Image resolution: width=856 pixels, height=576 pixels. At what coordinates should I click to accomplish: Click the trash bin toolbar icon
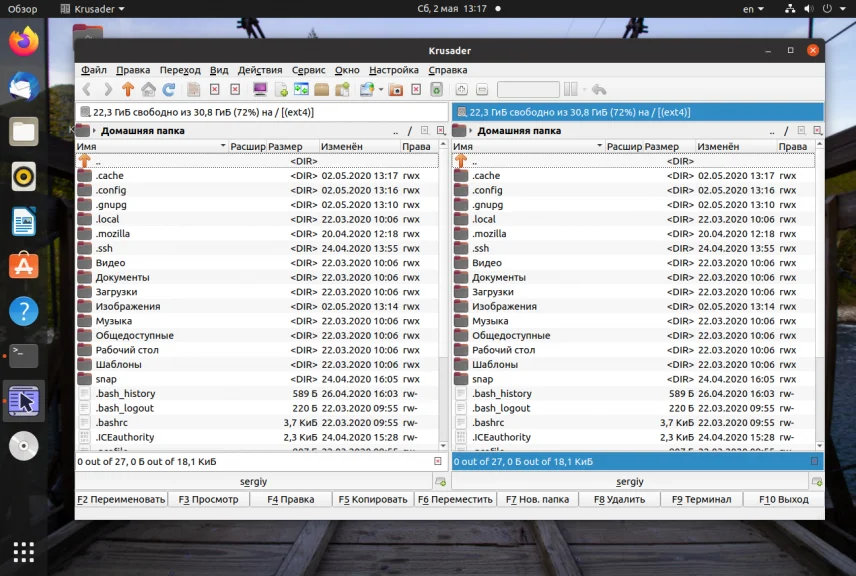436,90
